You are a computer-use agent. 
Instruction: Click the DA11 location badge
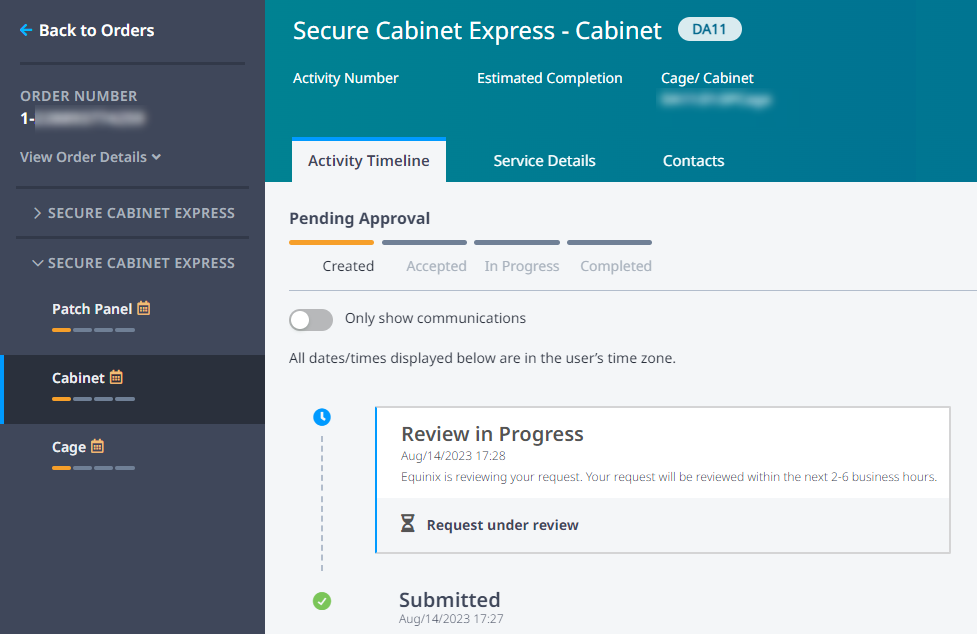pos(710,29)
